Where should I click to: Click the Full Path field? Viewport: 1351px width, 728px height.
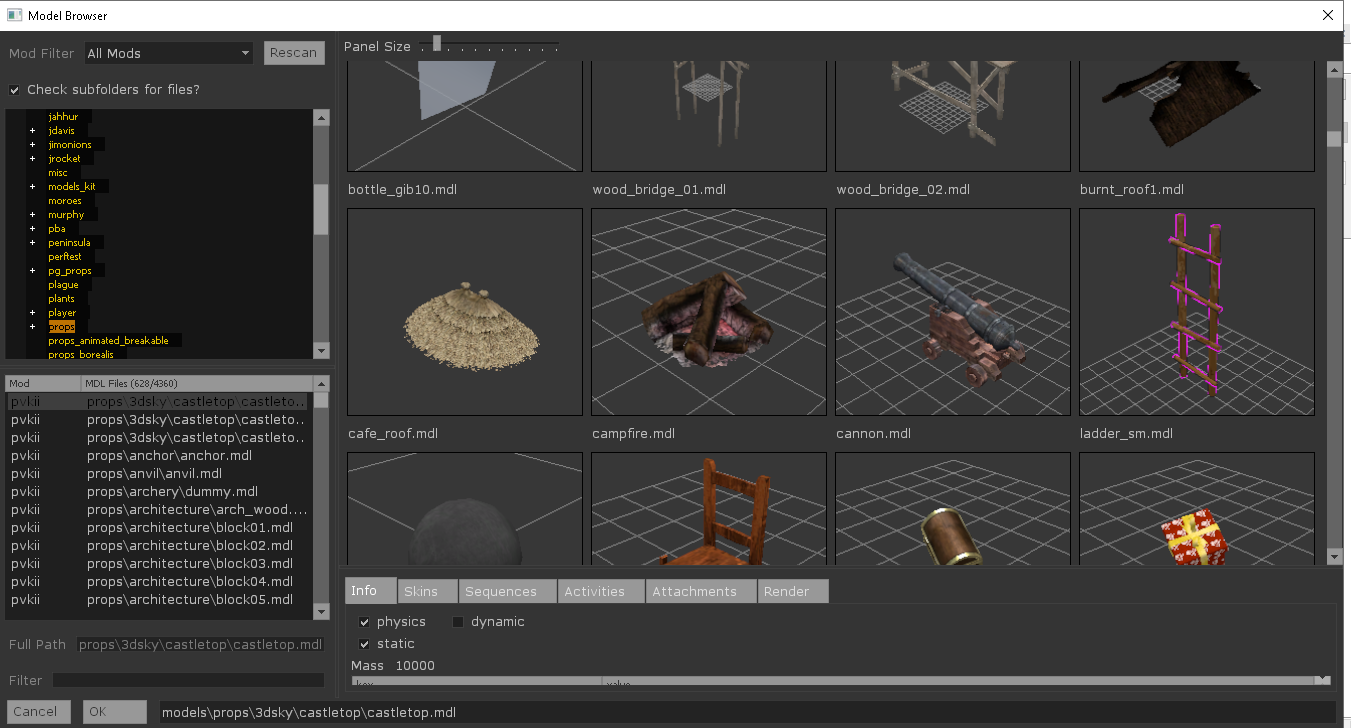point(201,645)
